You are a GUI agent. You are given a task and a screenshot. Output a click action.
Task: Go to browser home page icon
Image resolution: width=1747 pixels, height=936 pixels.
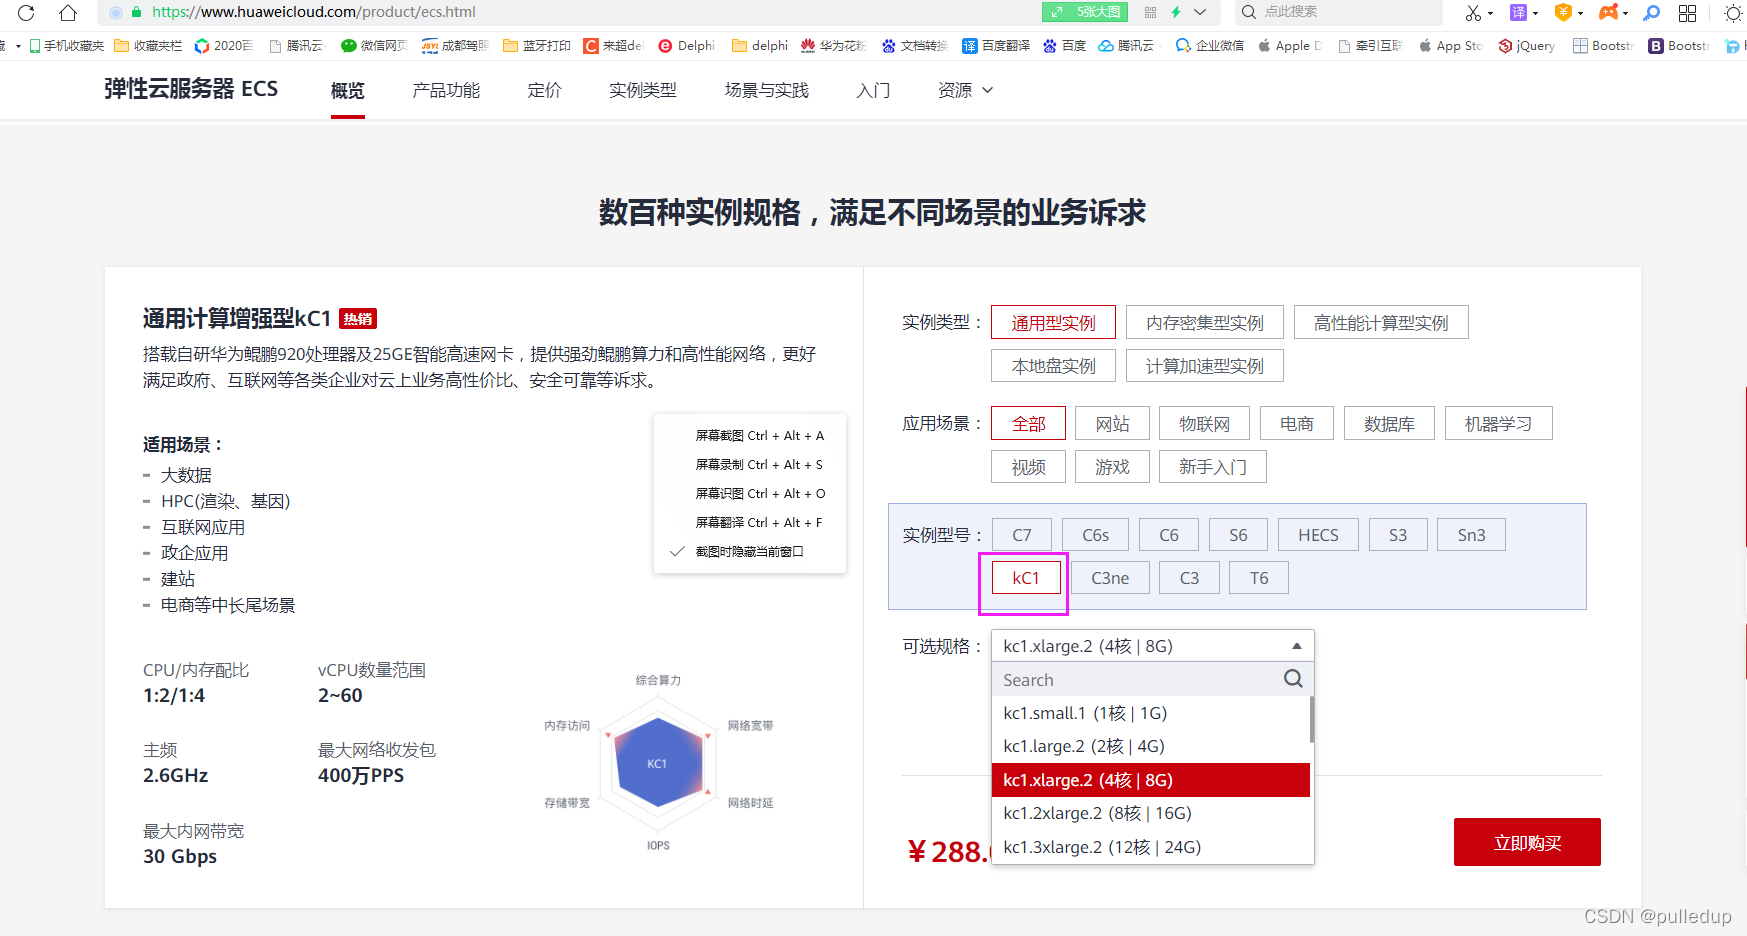[68, 13]
